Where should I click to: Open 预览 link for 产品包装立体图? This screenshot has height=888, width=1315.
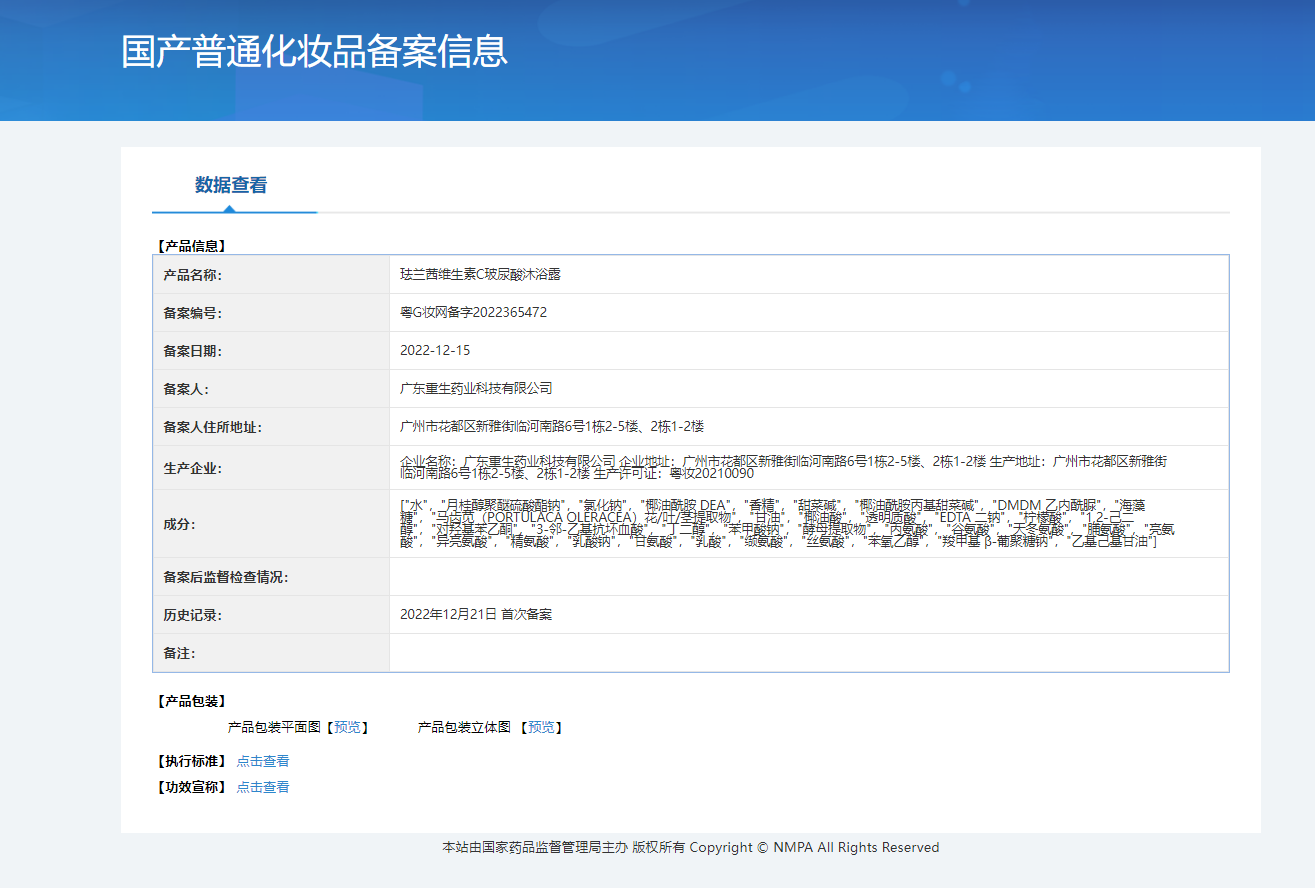pyautogui.click(x=541, y=727)
